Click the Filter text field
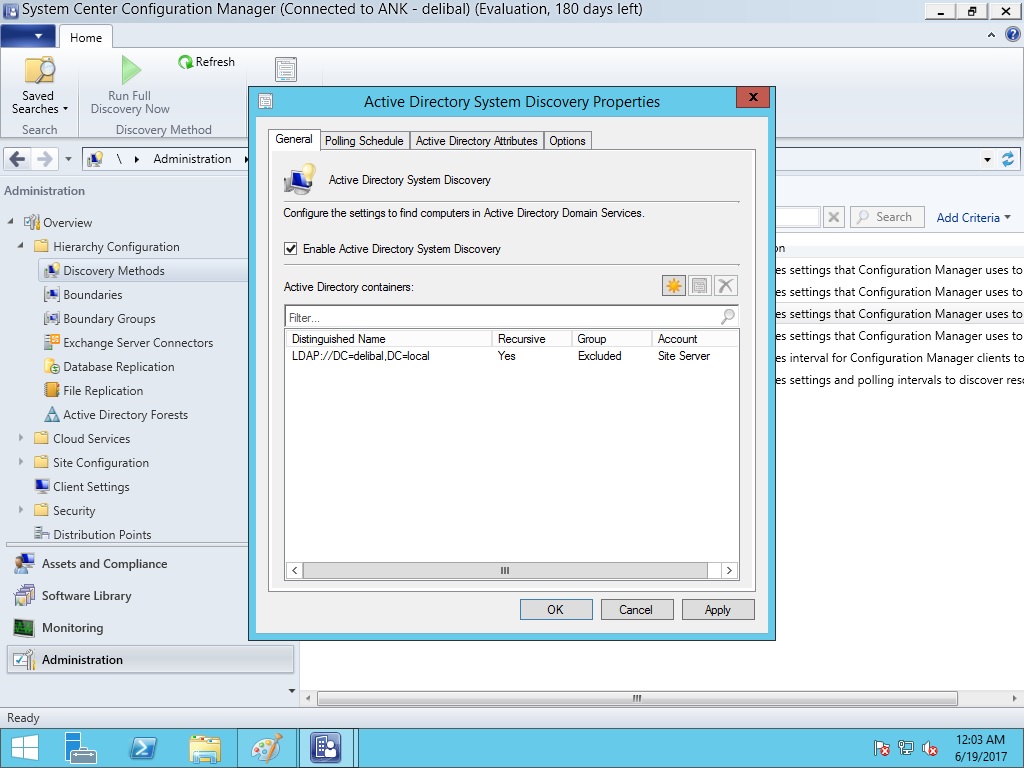This screenshot has height=768, width=1024. click(502, 317)
